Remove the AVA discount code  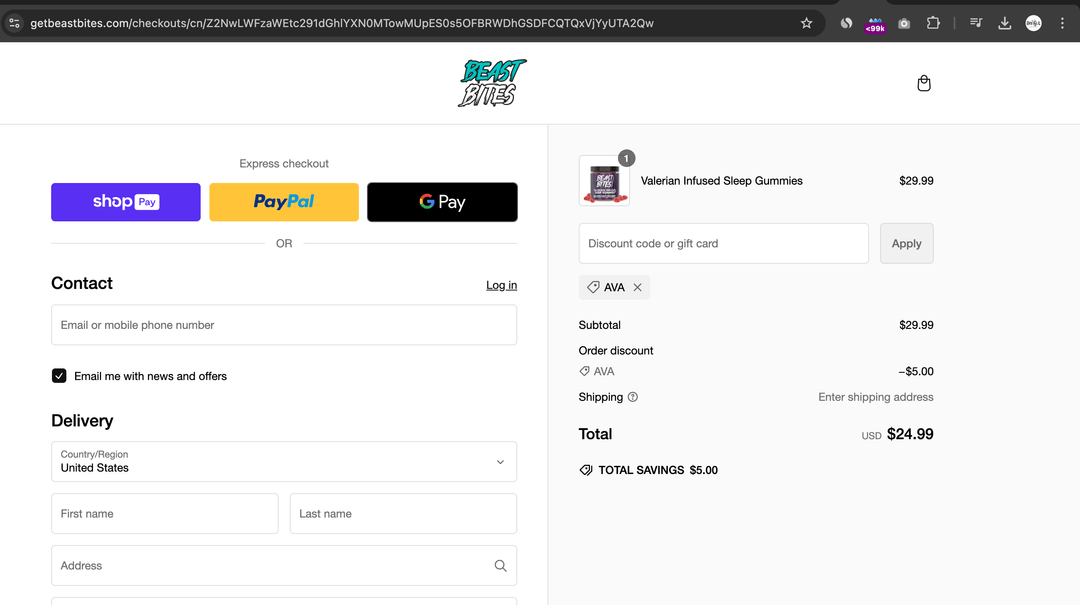(x=638, y=288)
